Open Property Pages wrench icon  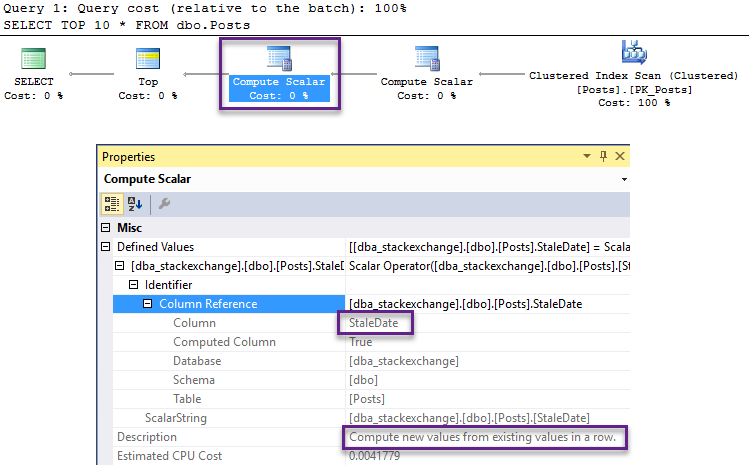click(x=164, y=204)
